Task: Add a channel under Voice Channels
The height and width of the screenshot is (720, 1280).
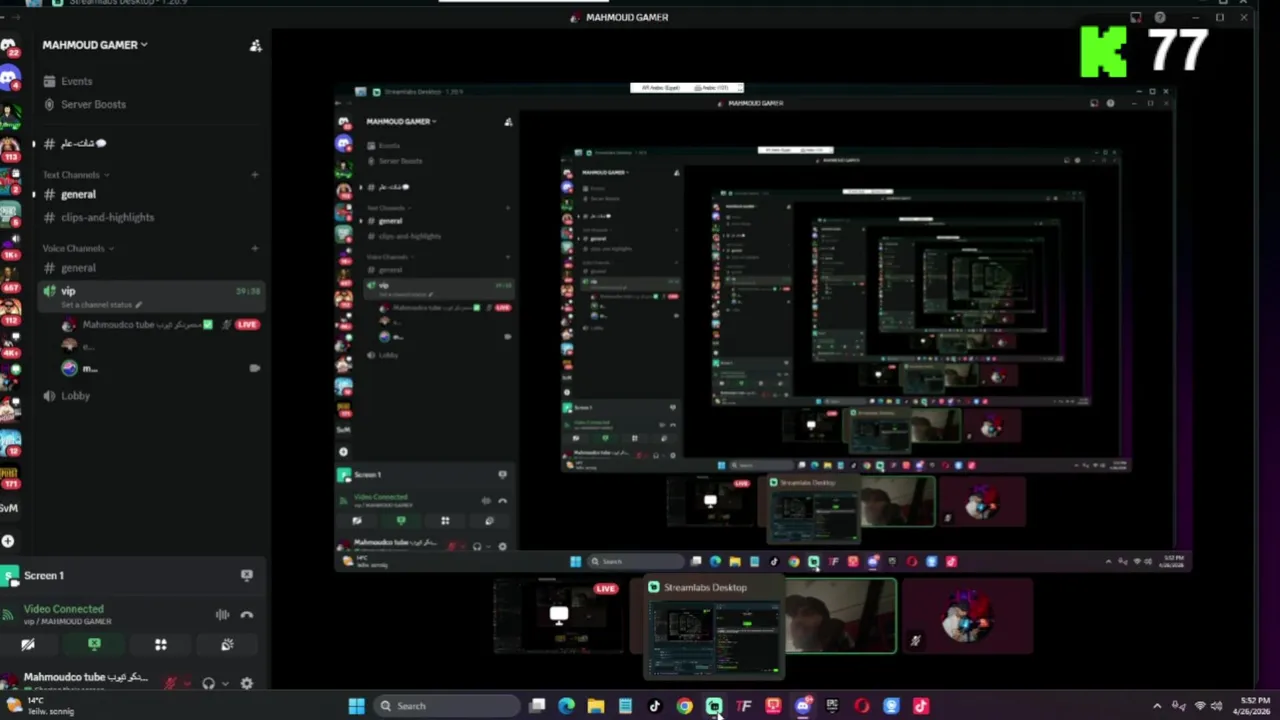Action: (x=255, y=248)
